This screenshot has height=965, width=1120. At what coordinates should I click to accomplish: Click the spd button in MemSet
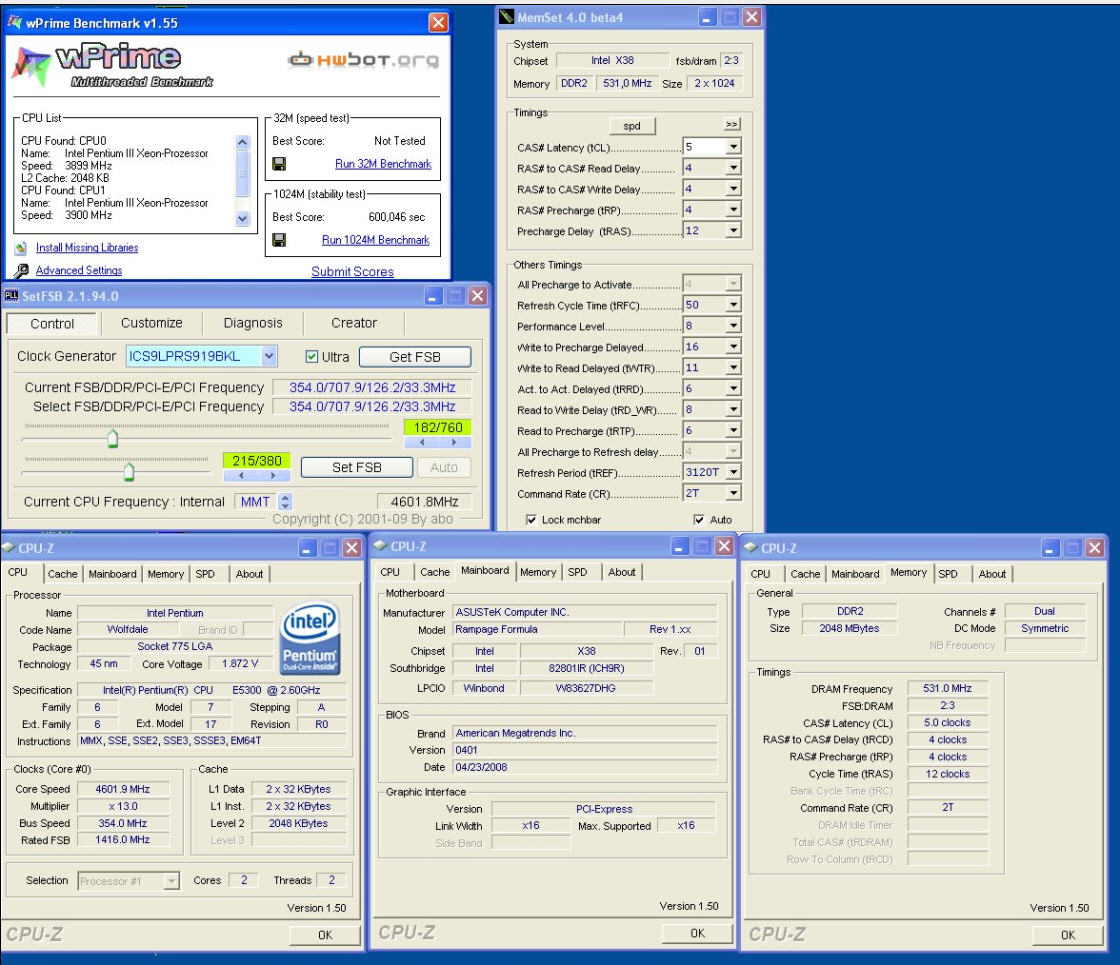pos(632,126)
